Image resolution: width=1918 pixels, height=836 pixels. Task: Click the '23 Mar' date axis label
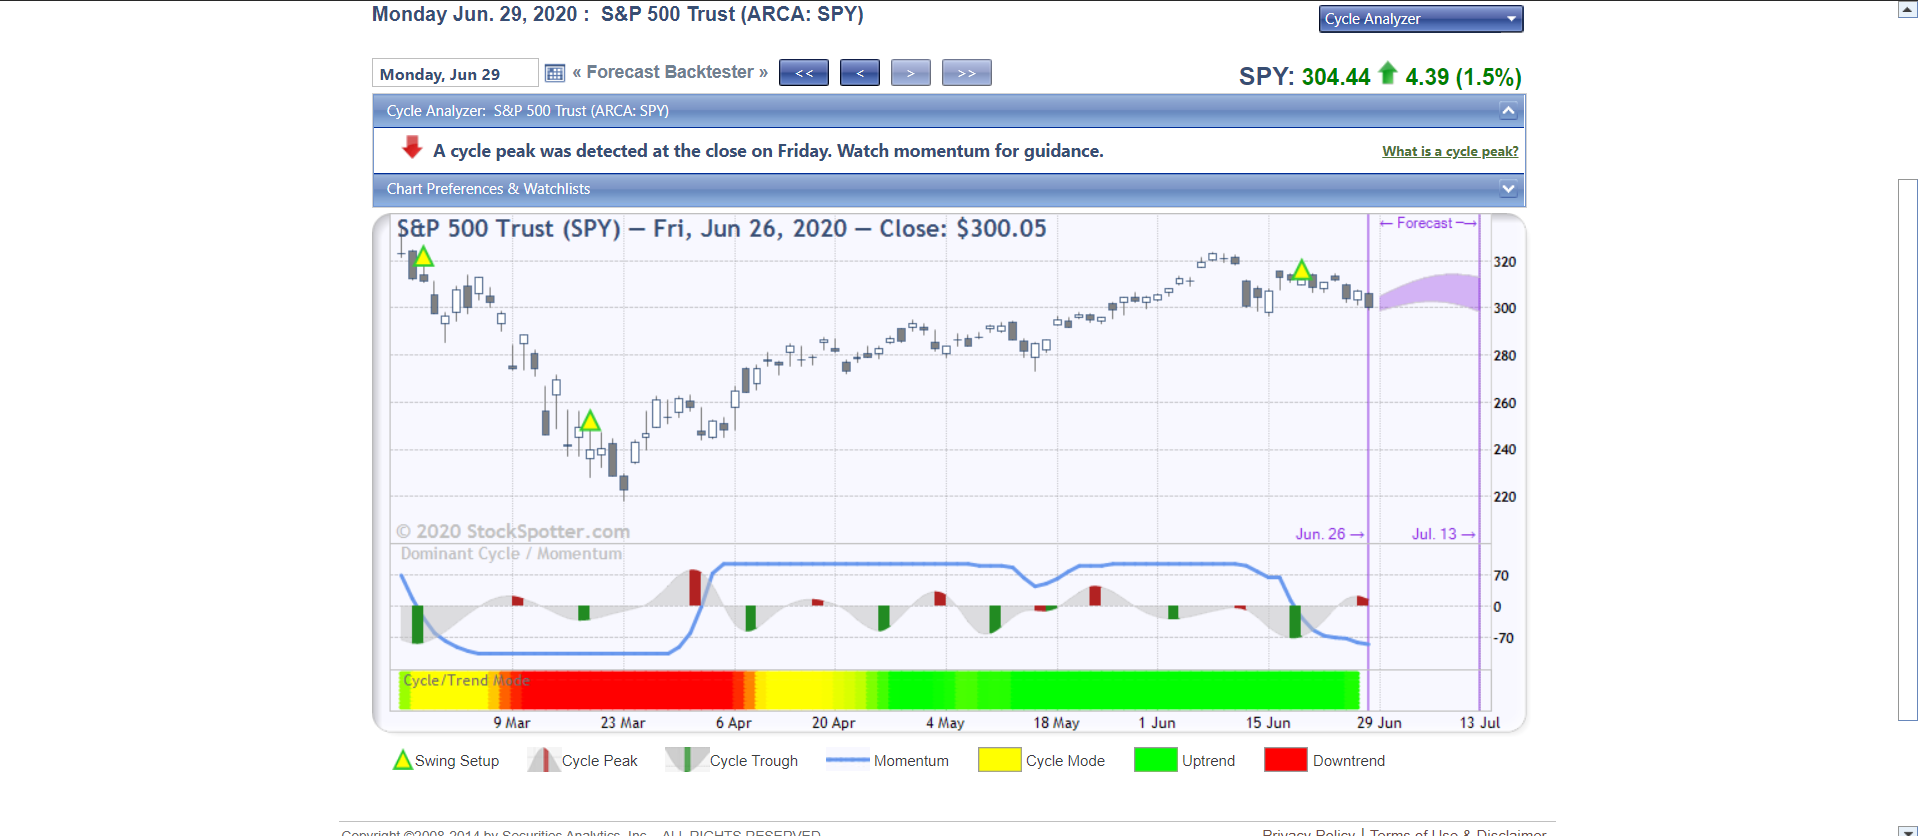pos(623,723)
